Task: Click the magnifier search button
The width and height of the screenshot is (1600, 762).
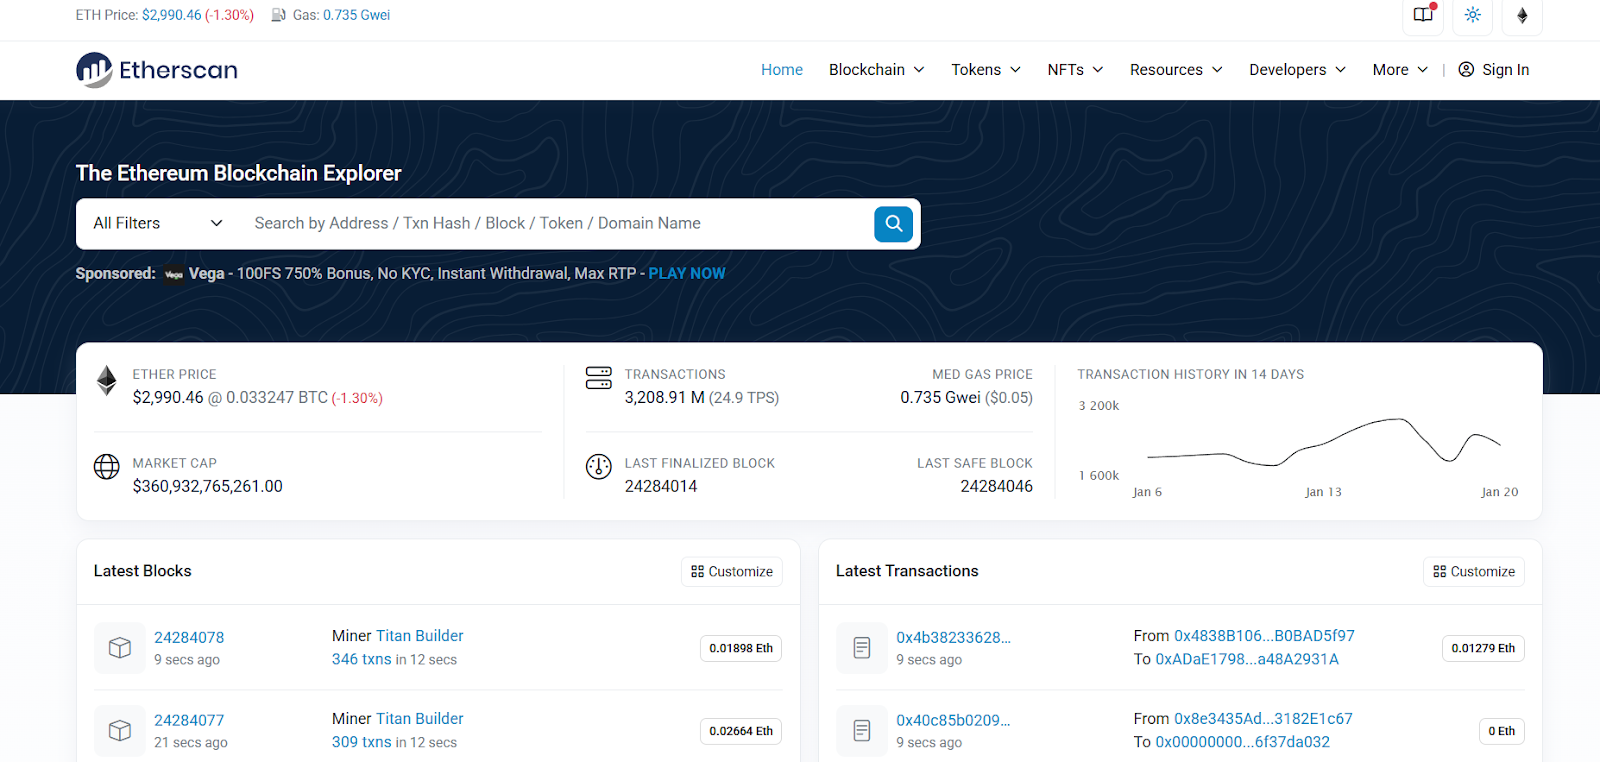Action: (893, 224)
